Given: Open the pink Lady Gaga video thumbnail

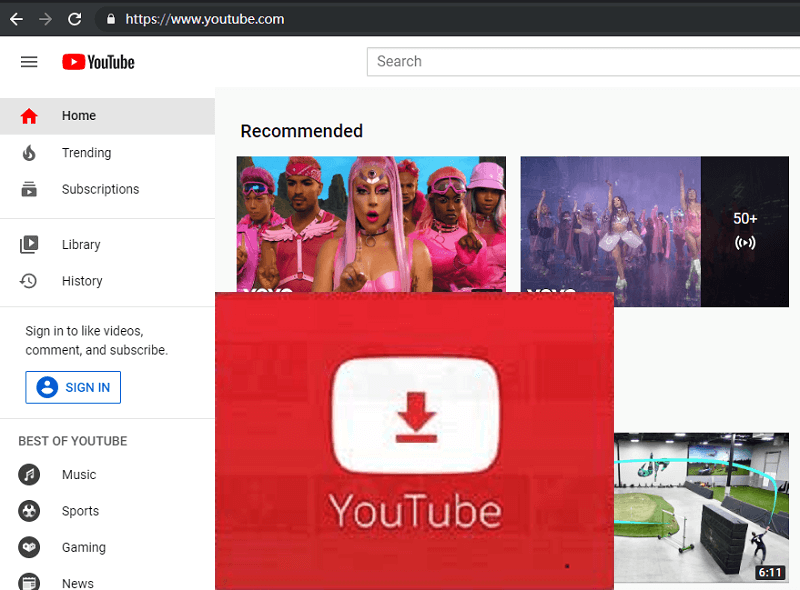Looking at the screenshot, I should point(371,224).
